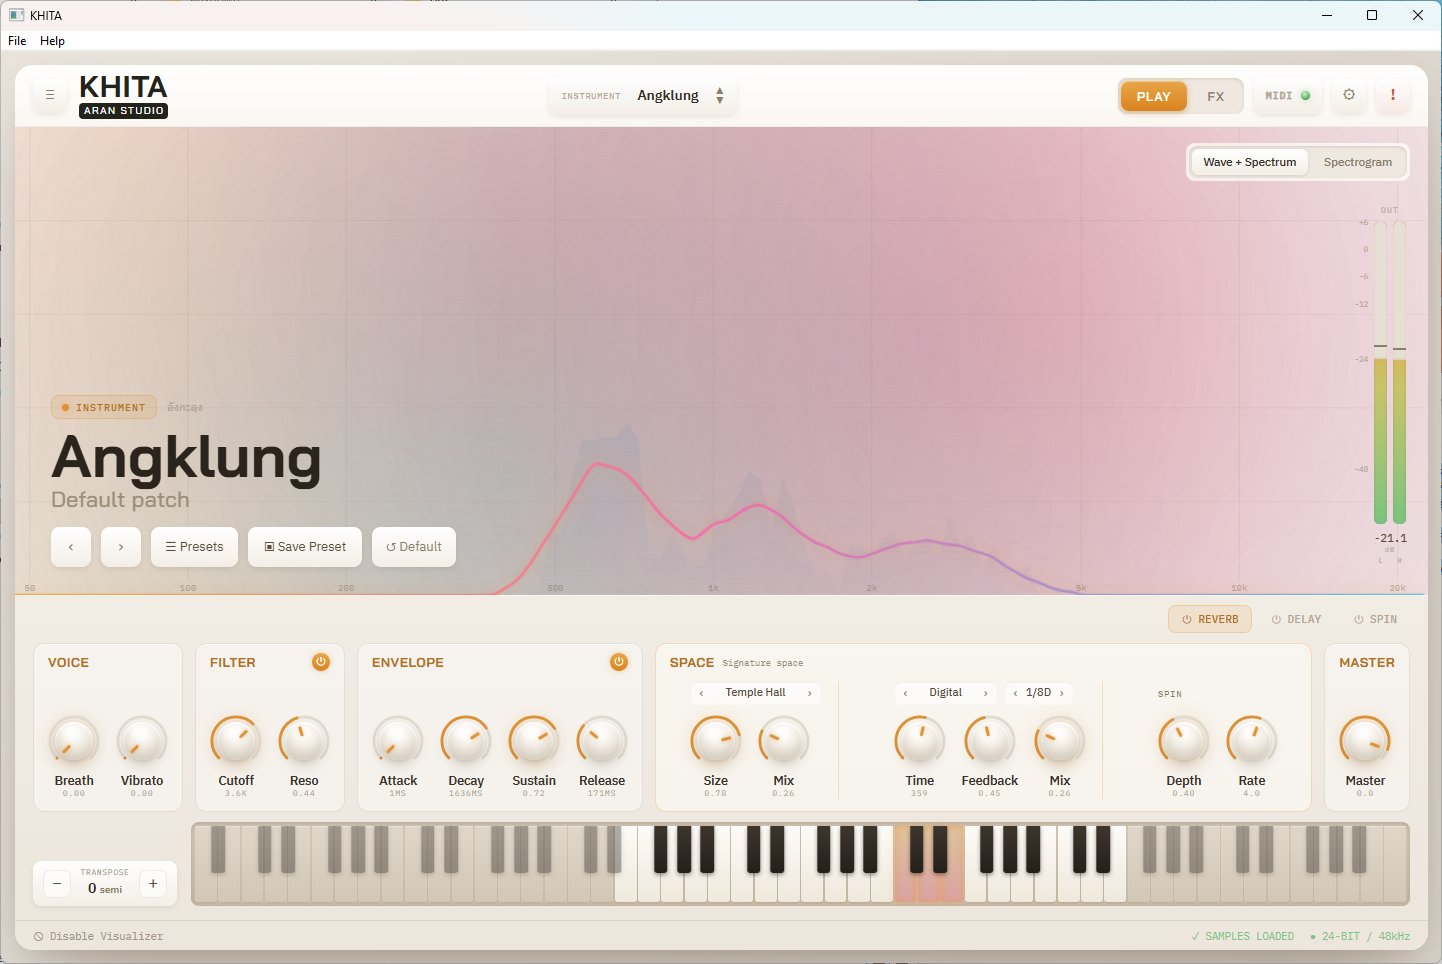The width and height of the screenshot is (1442, 964).
Task: Click the "24-BIT / 48kHz" status text
Action: point(1360,936)
